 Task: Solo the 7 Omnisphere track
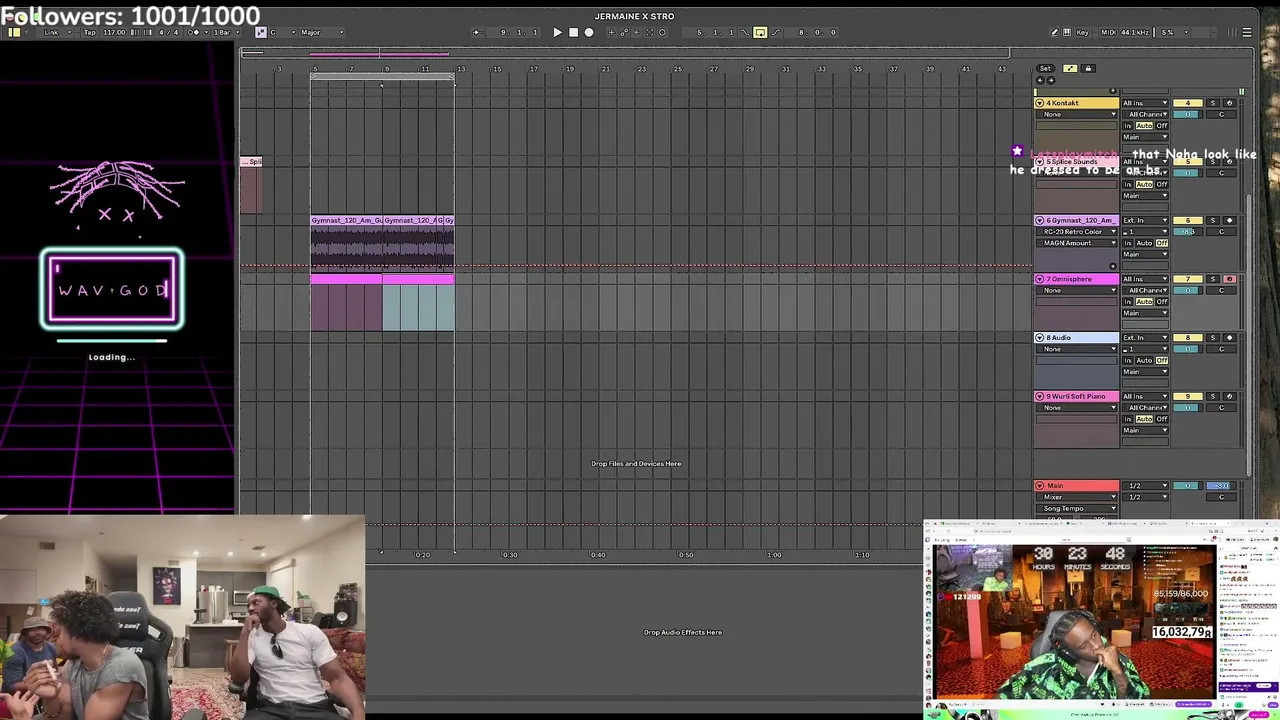[1213, 279]
